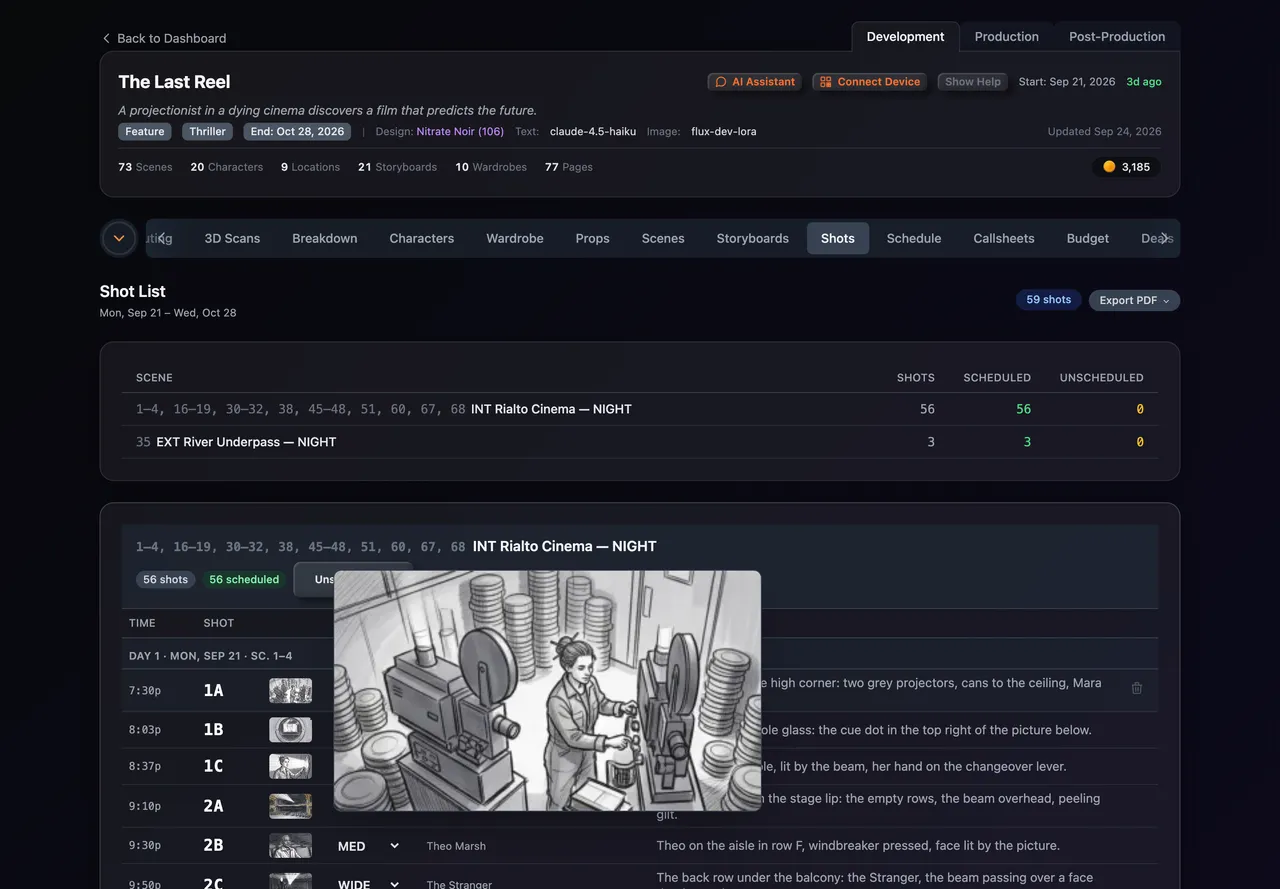1280x889 pixels.
Task: Open the AI Assistant
Action: click(x=756, y=82)
